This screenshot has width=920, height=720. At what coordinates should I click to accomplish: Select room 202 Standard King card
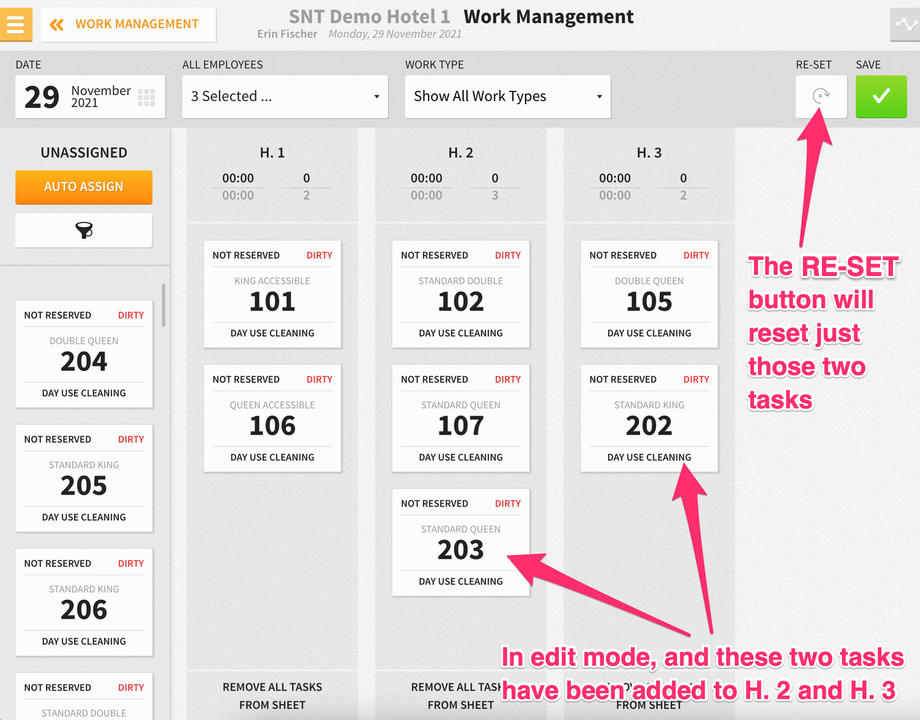coord(649,418)
